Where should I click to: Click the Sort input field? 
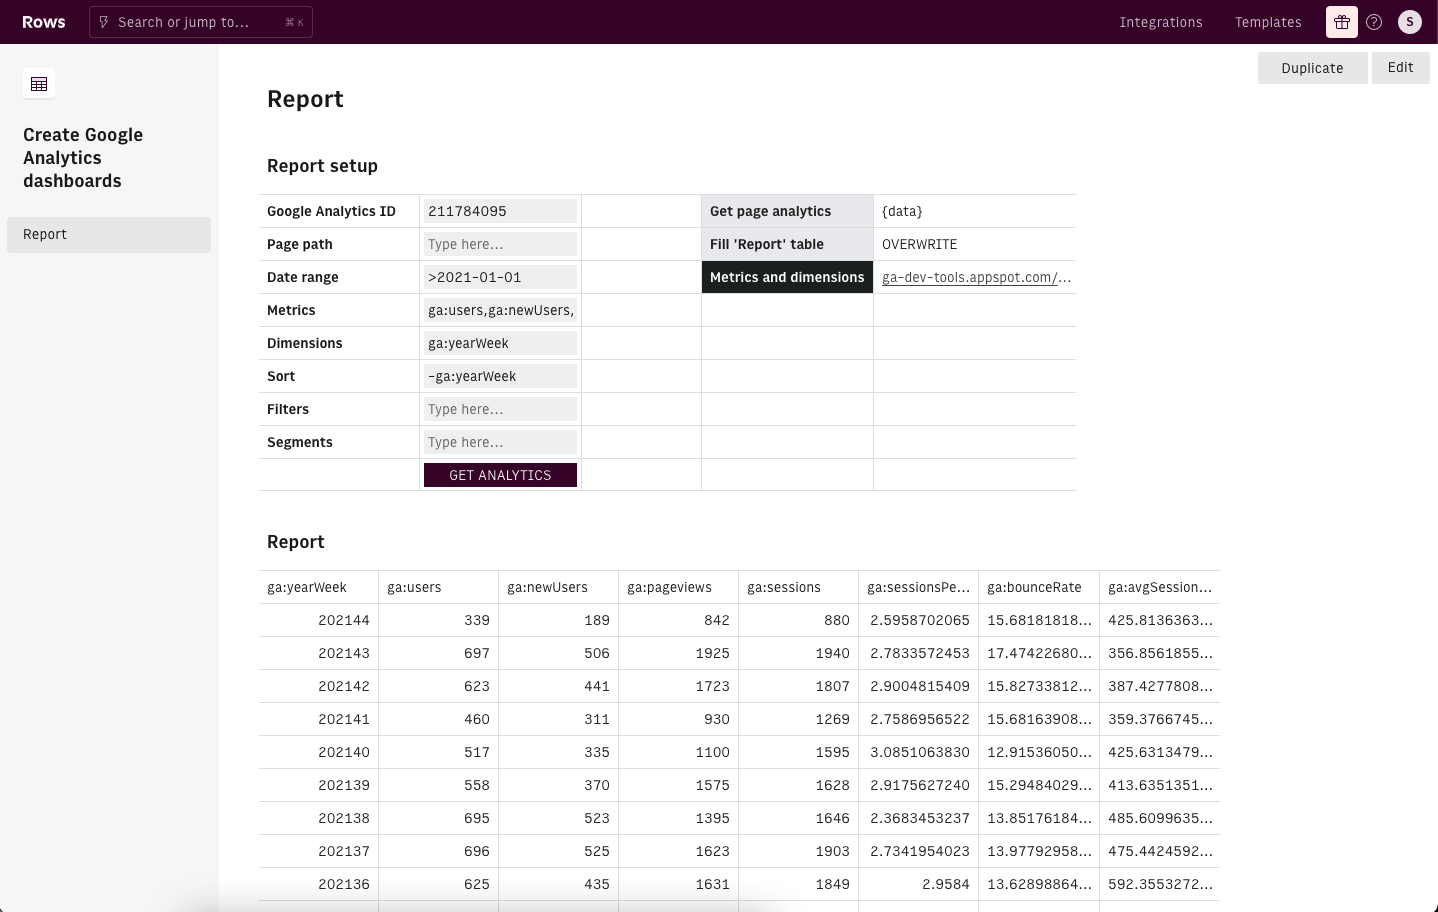[x=500, y=376]
